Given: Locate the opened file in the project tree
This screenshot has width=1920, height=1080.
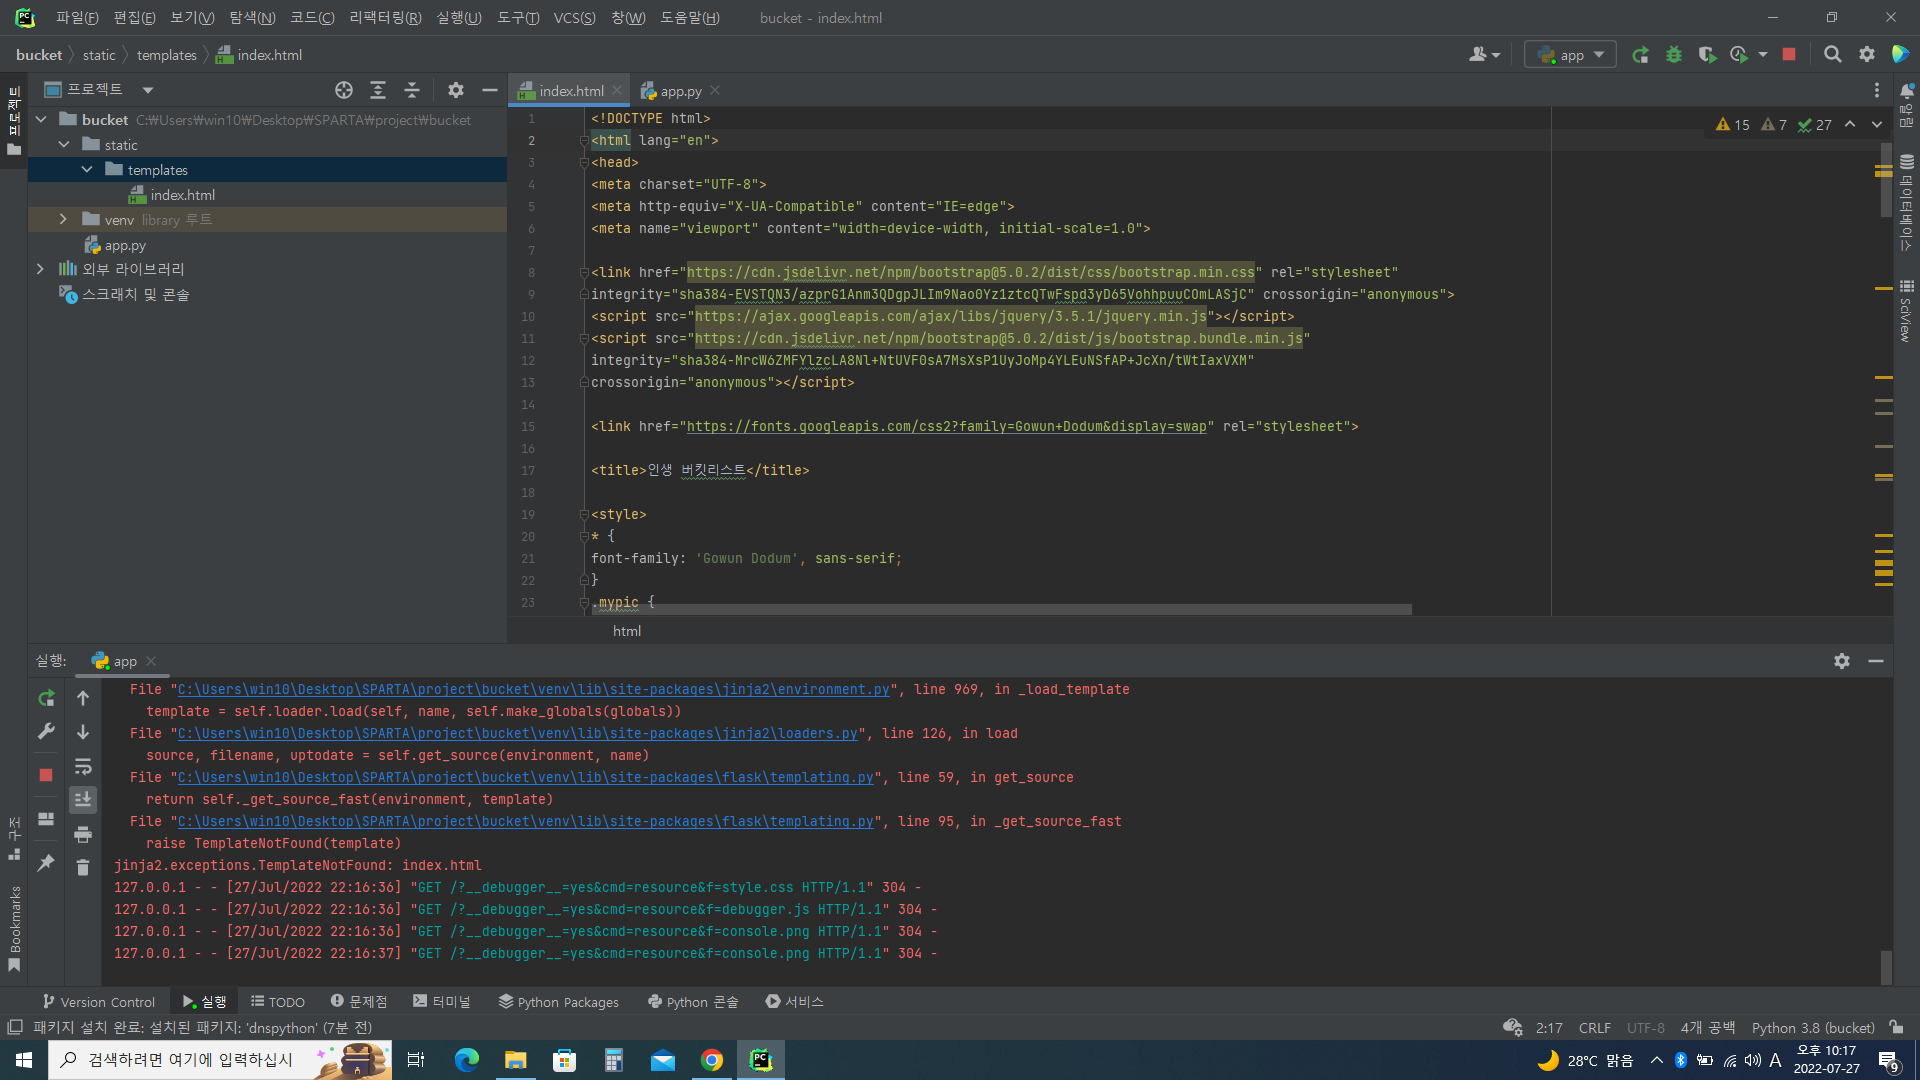Looking at the screenshot, I should pyautogui.click(x=344, y=90).
